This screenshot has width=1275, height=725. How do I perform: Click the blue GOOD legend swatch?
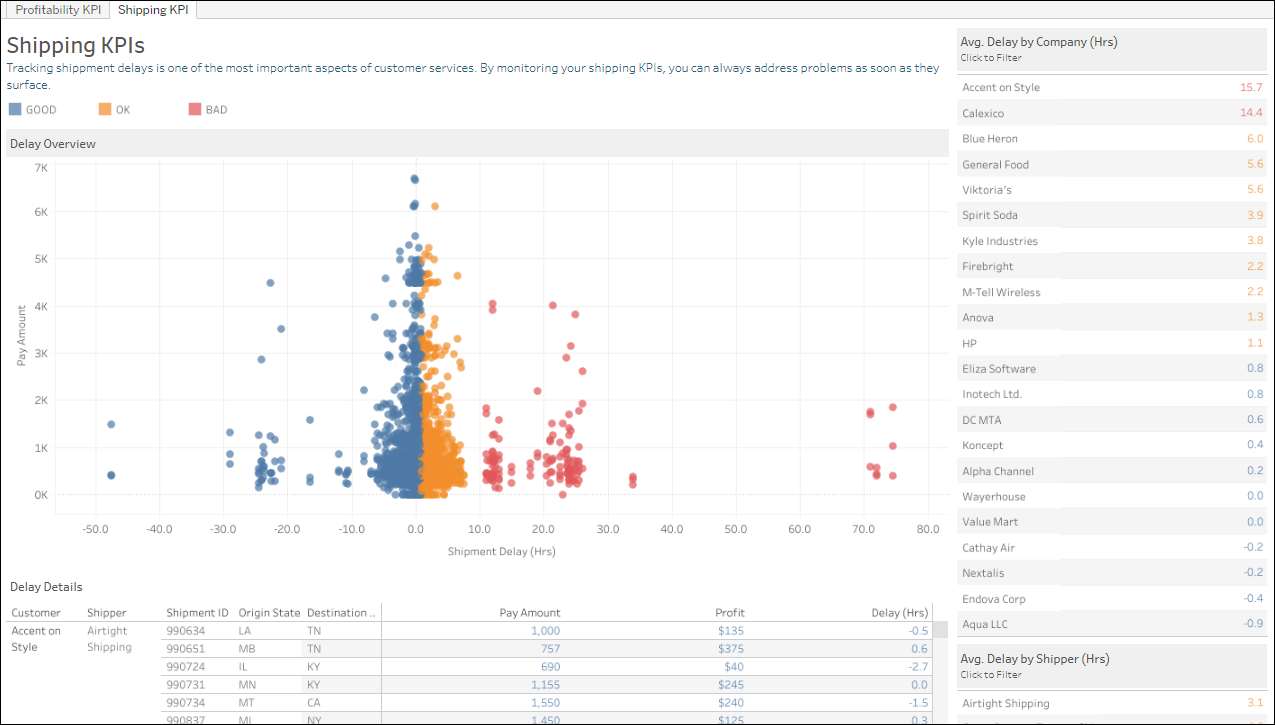tap(15, 110)
